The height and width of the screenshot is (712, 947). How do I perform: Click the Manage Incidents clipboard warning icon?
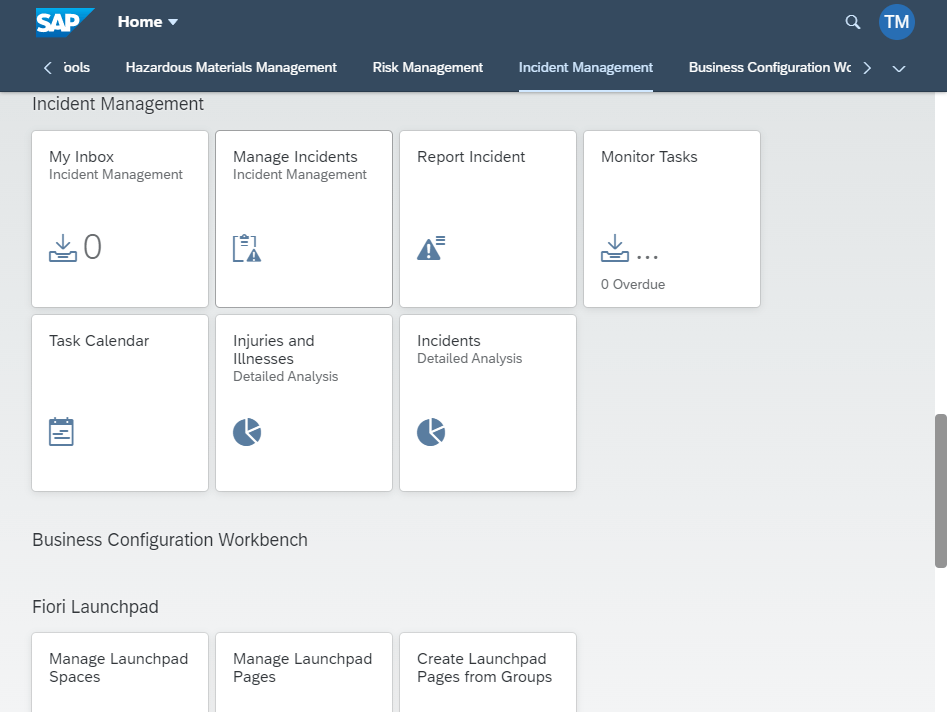247,248
